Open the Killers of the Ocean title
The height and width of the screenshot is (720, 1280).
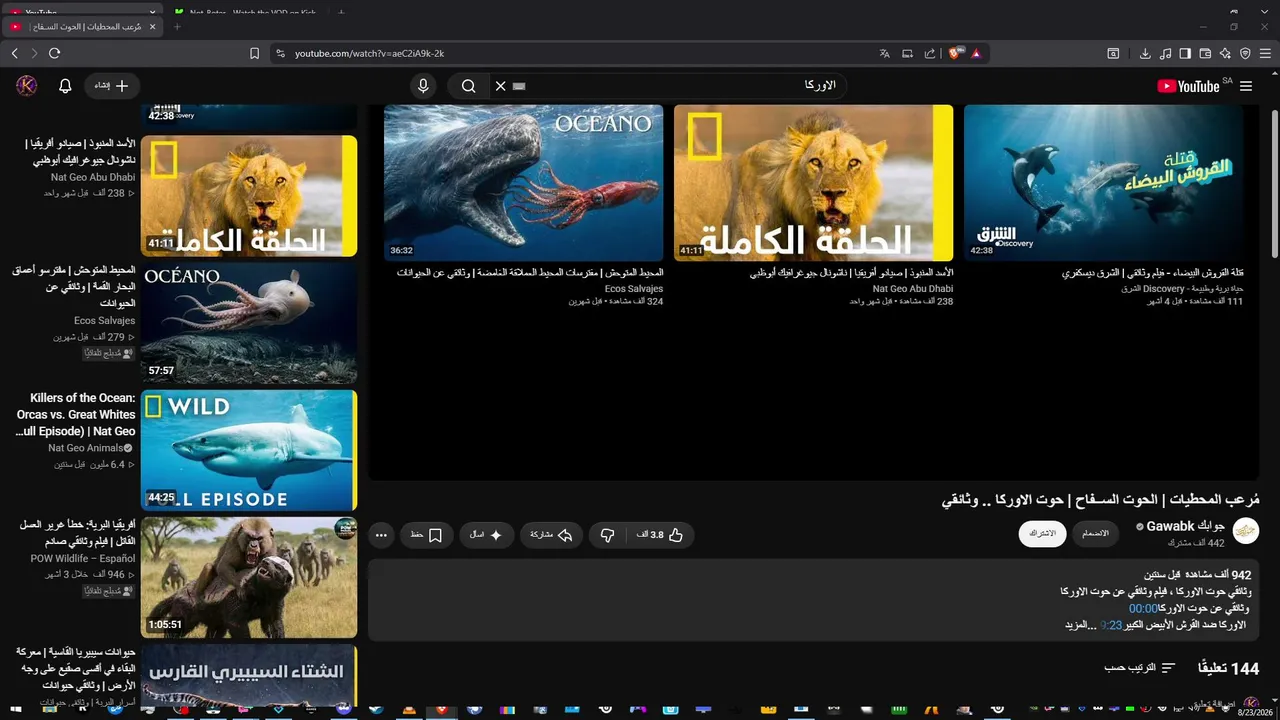coord(76,414)
